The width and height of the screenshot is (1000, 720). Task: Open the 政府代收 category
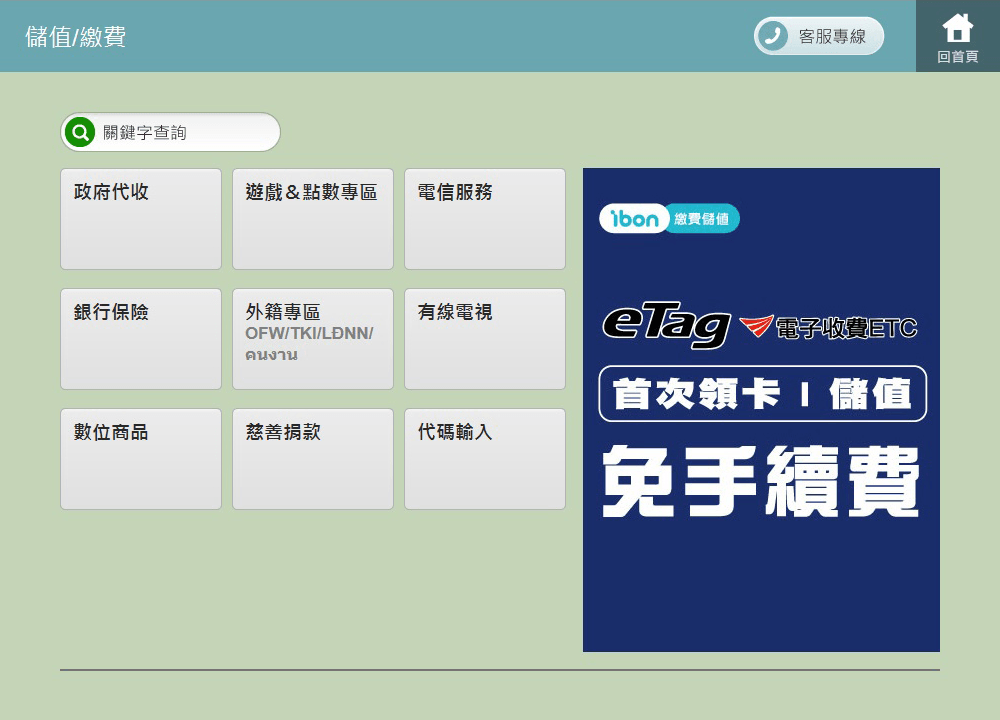click(x=141, y=219)
